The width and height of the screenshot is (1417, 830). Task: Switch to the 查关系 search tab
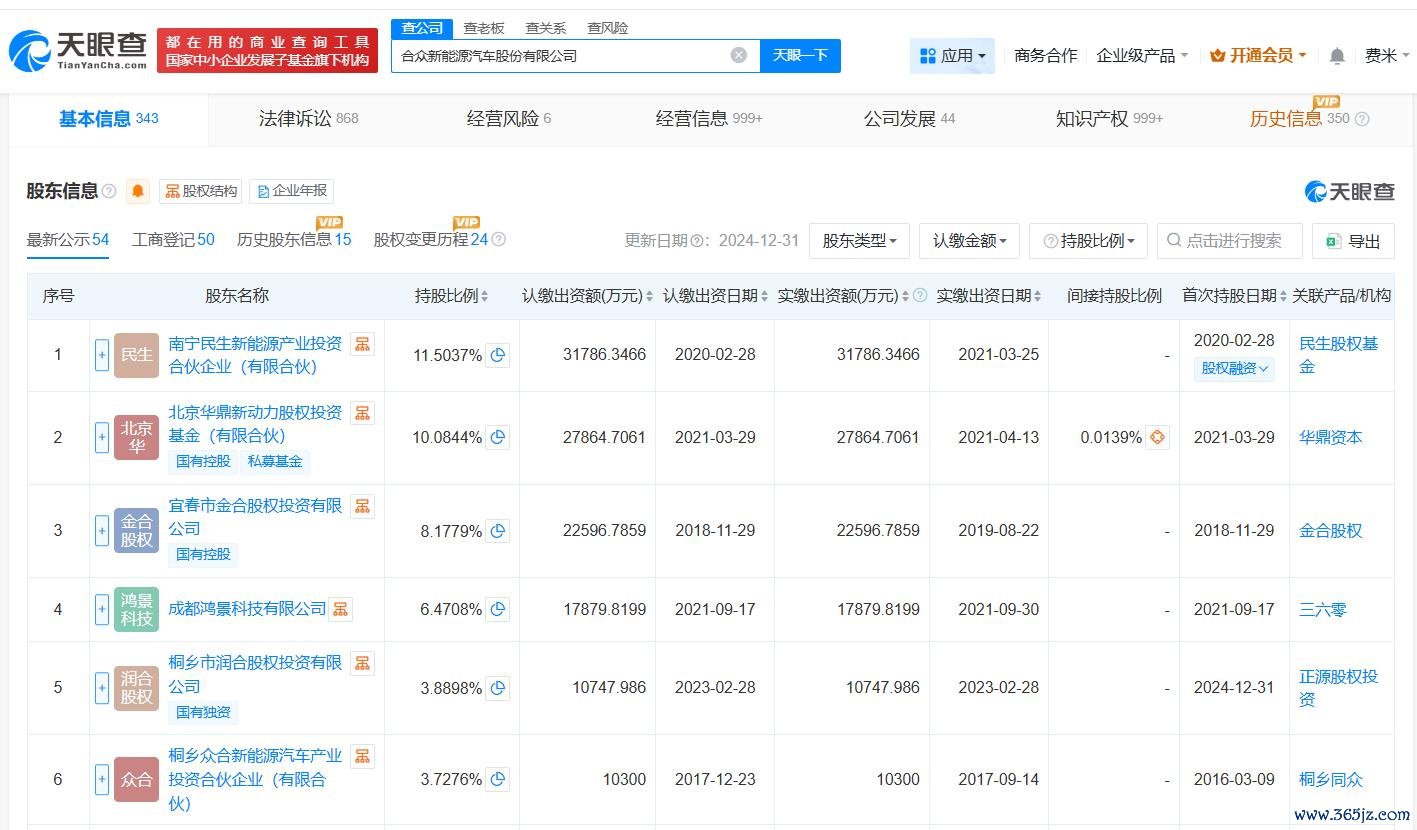pyautogui.click(x=546, y=28)
